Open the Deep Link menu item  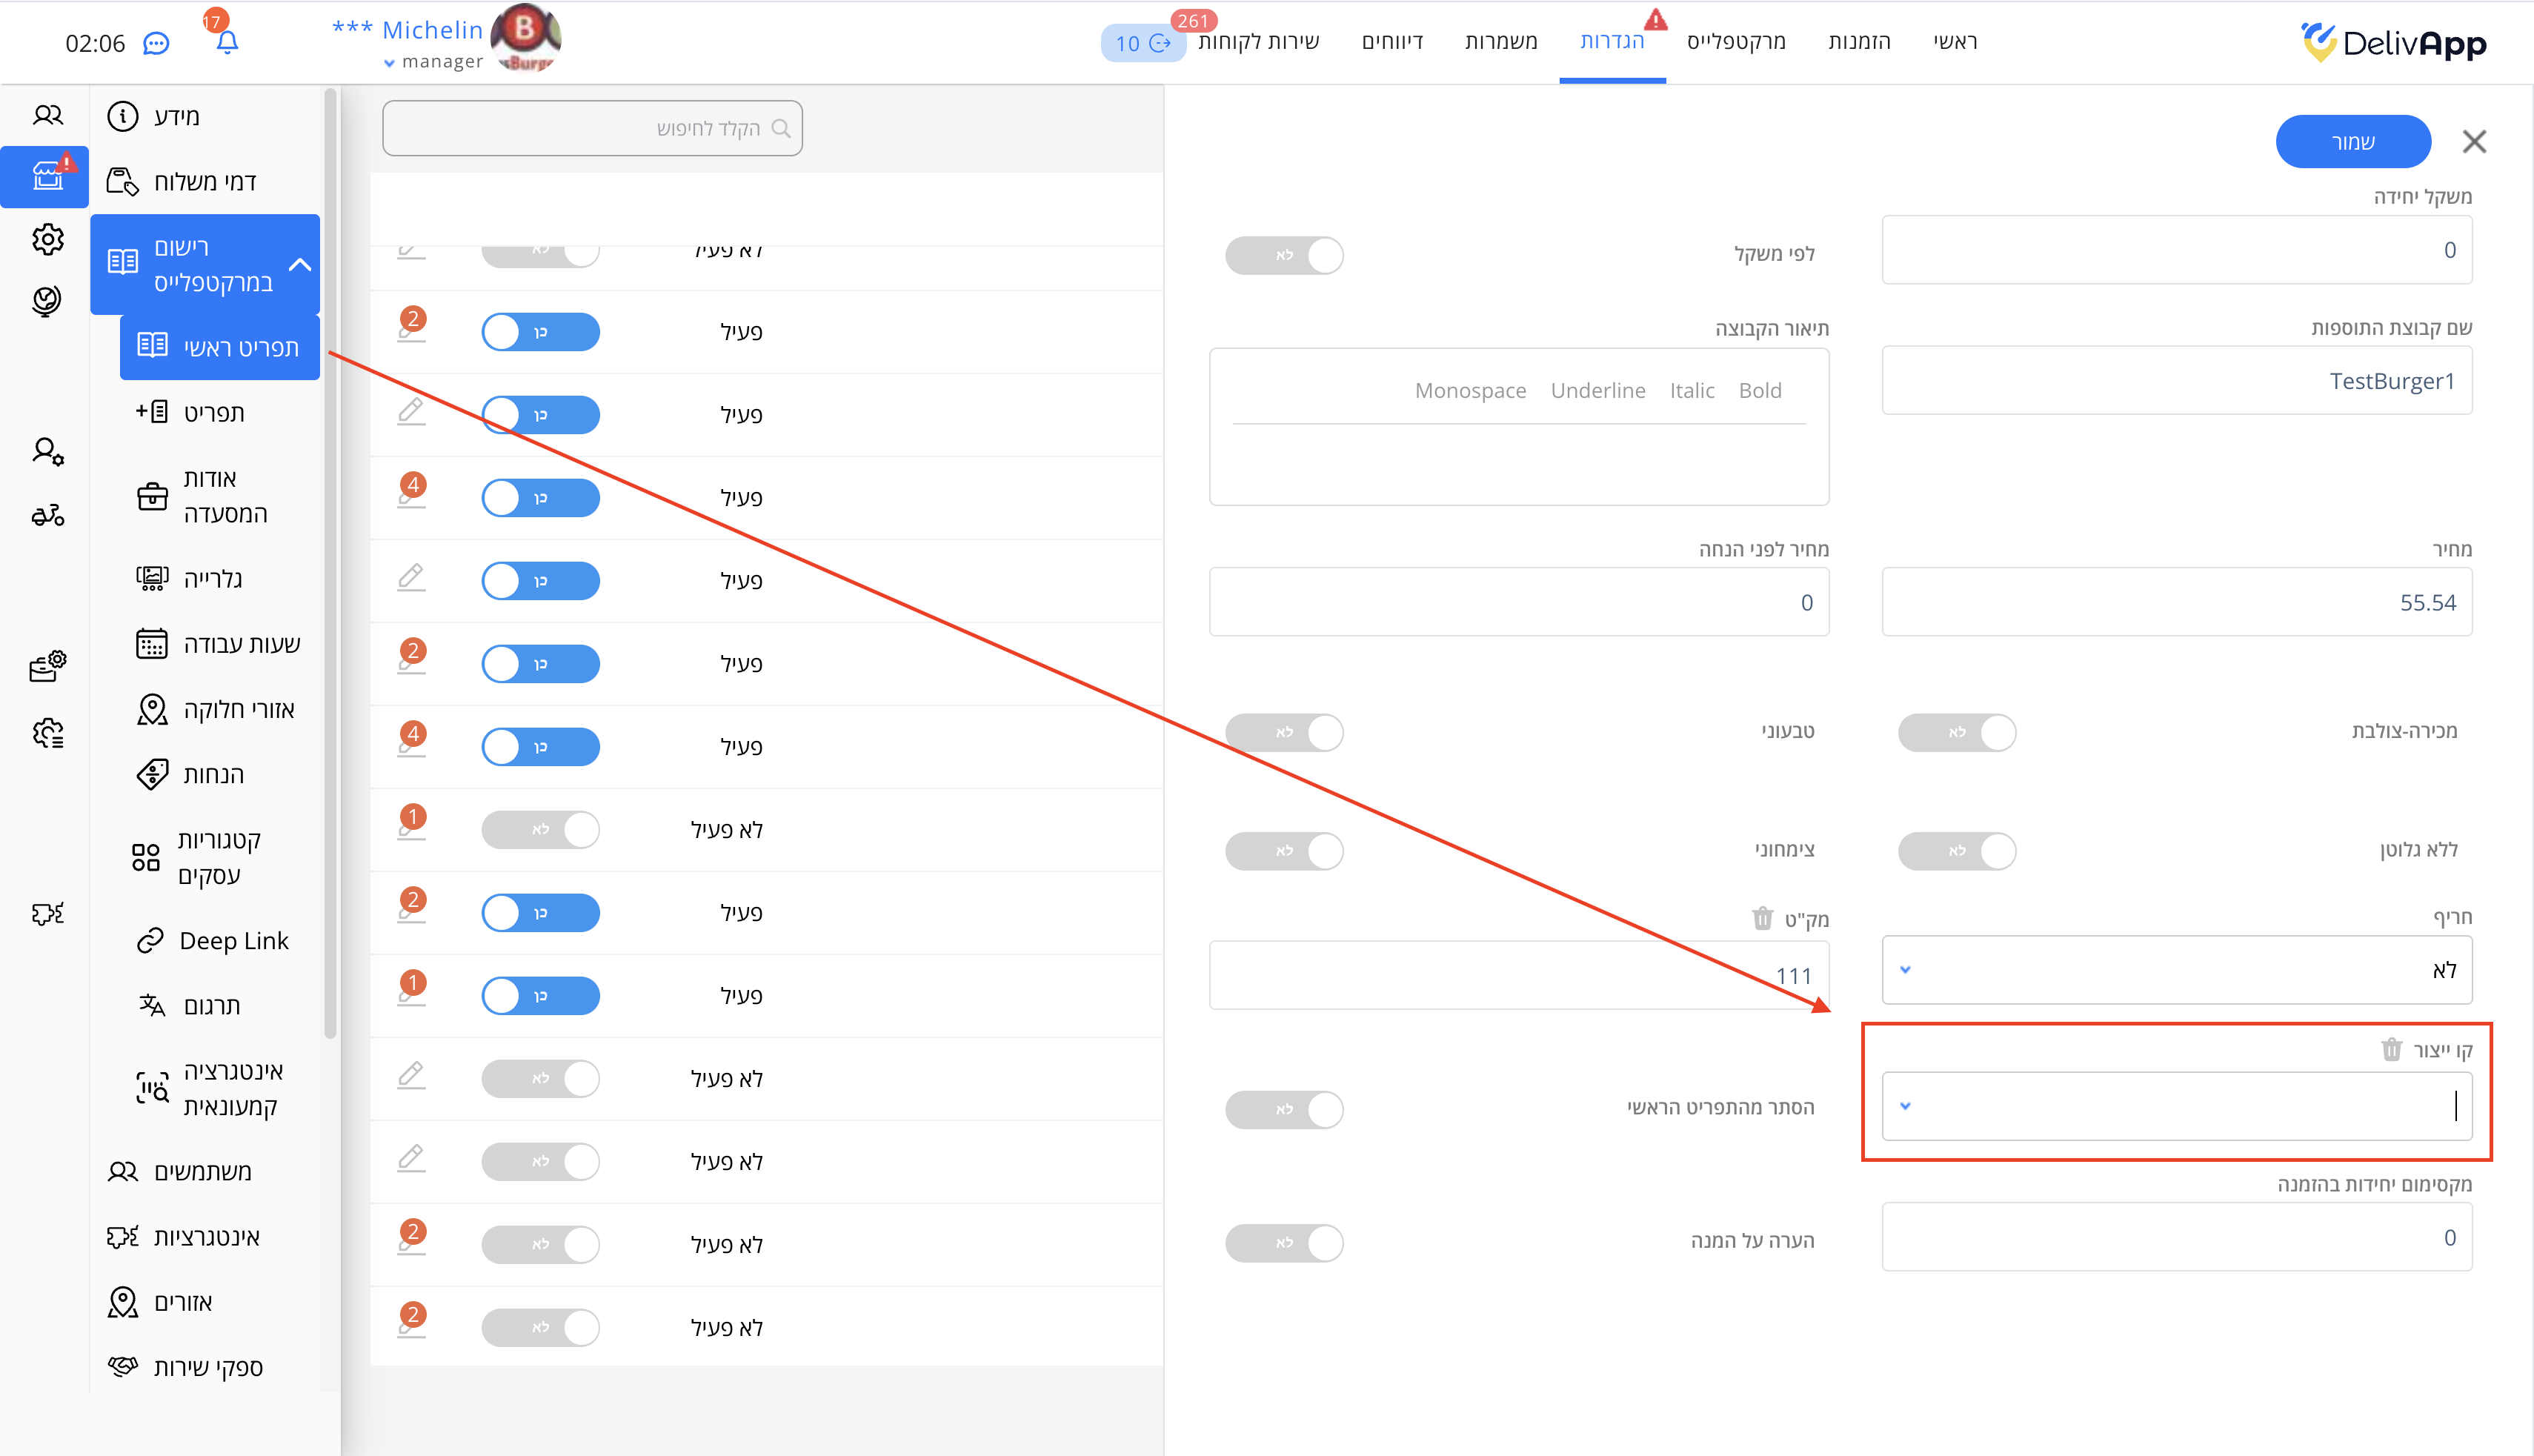(233, 940)
